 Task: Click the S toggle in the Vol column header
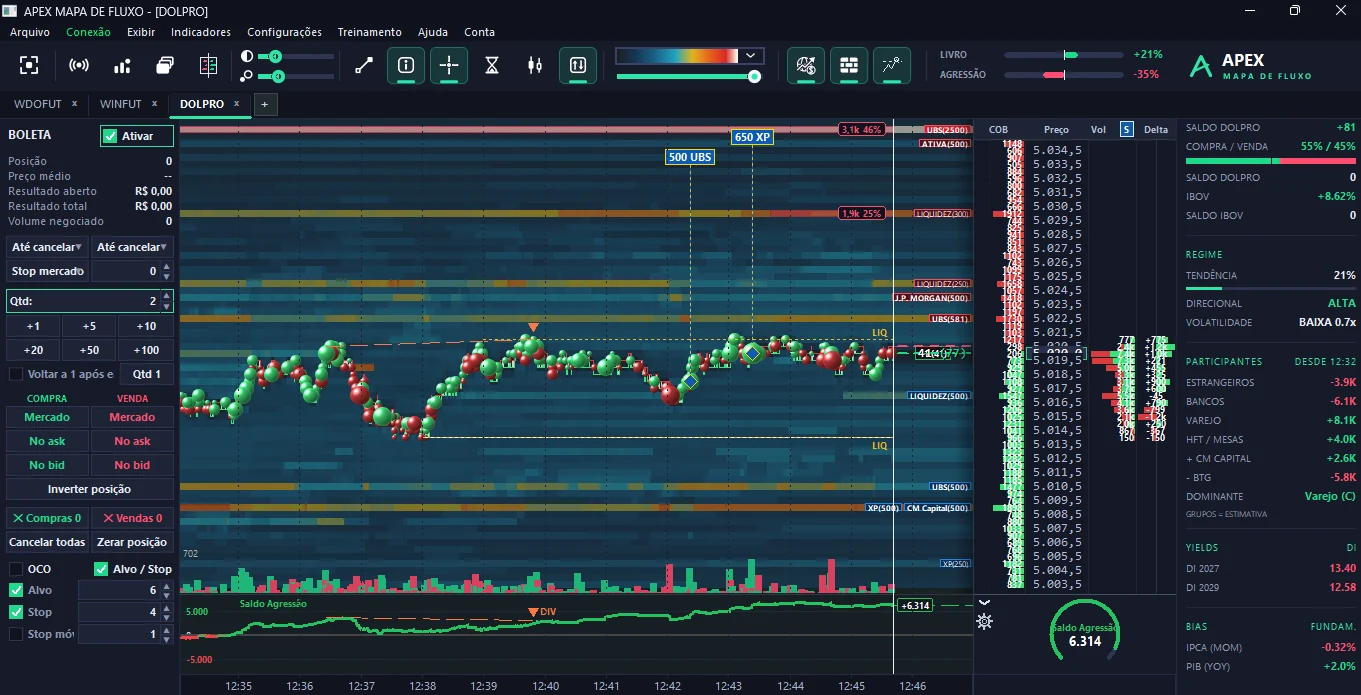tap(1127, 129)
